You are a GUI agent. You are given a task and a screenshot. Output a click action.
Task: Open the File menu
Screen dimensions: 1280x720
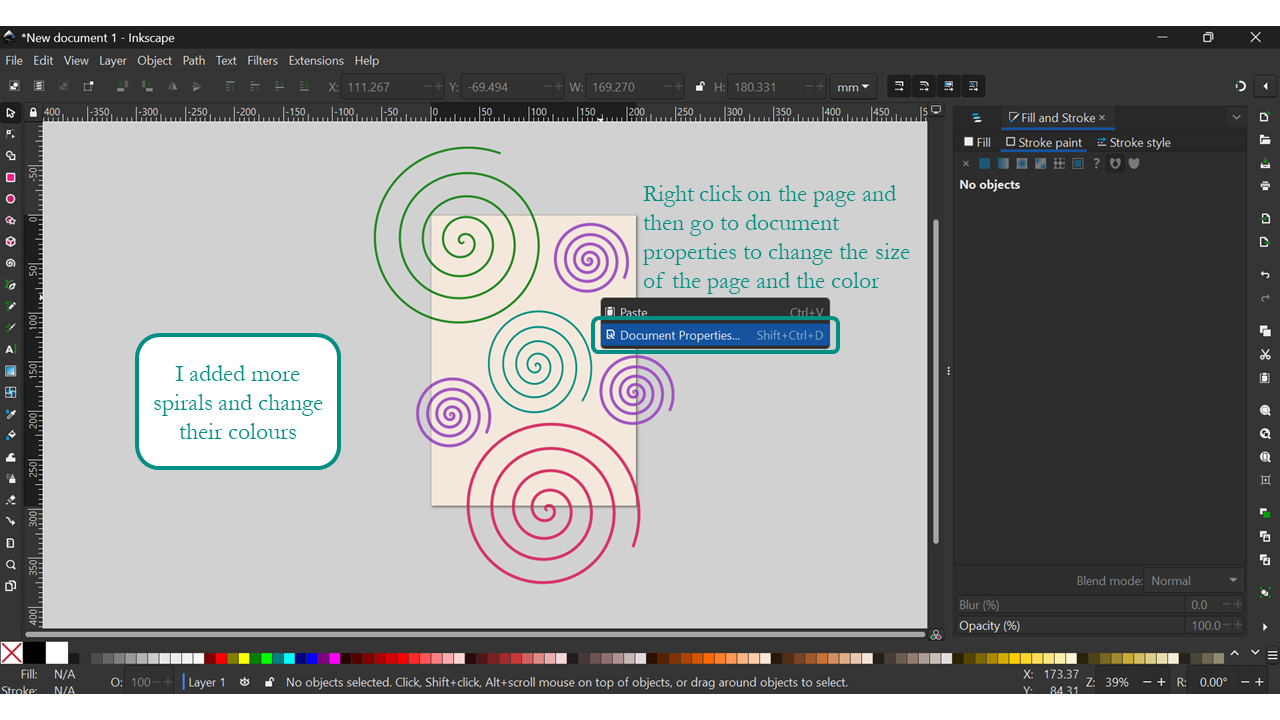pos(14,61)
